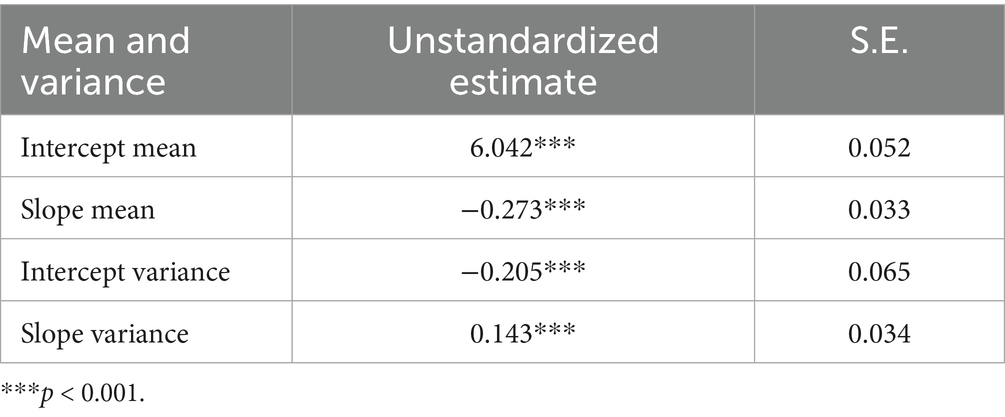
Task: Click the 0.033 standard error value
Action: coord(879,210)
